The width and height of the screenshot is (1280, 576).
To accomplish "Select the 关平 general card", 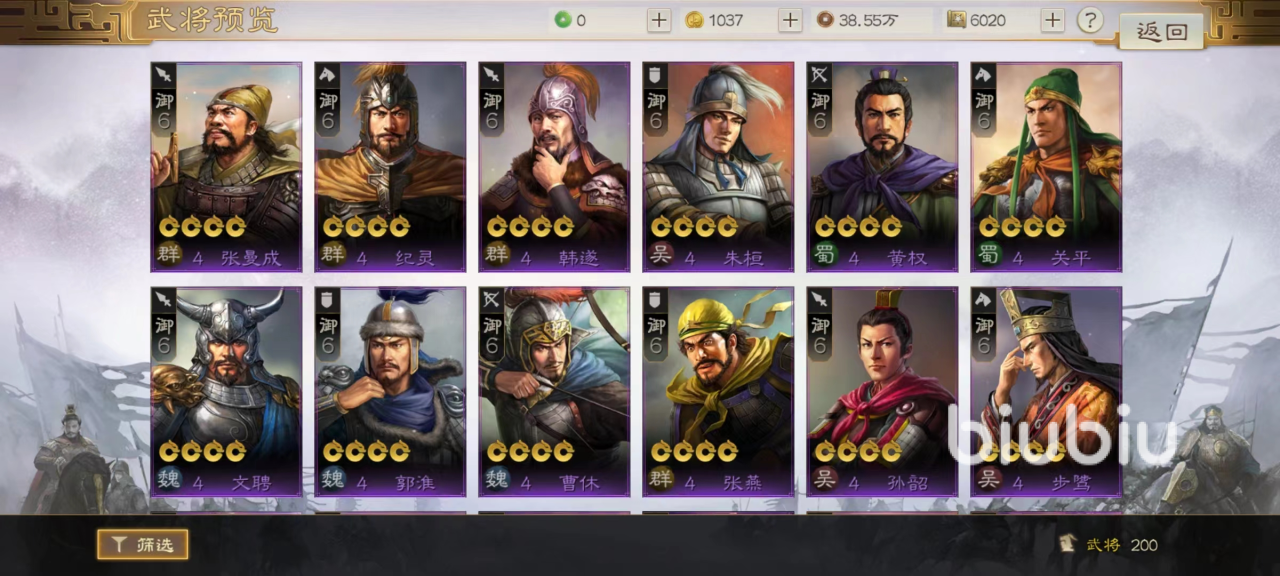I will 1046,167.
